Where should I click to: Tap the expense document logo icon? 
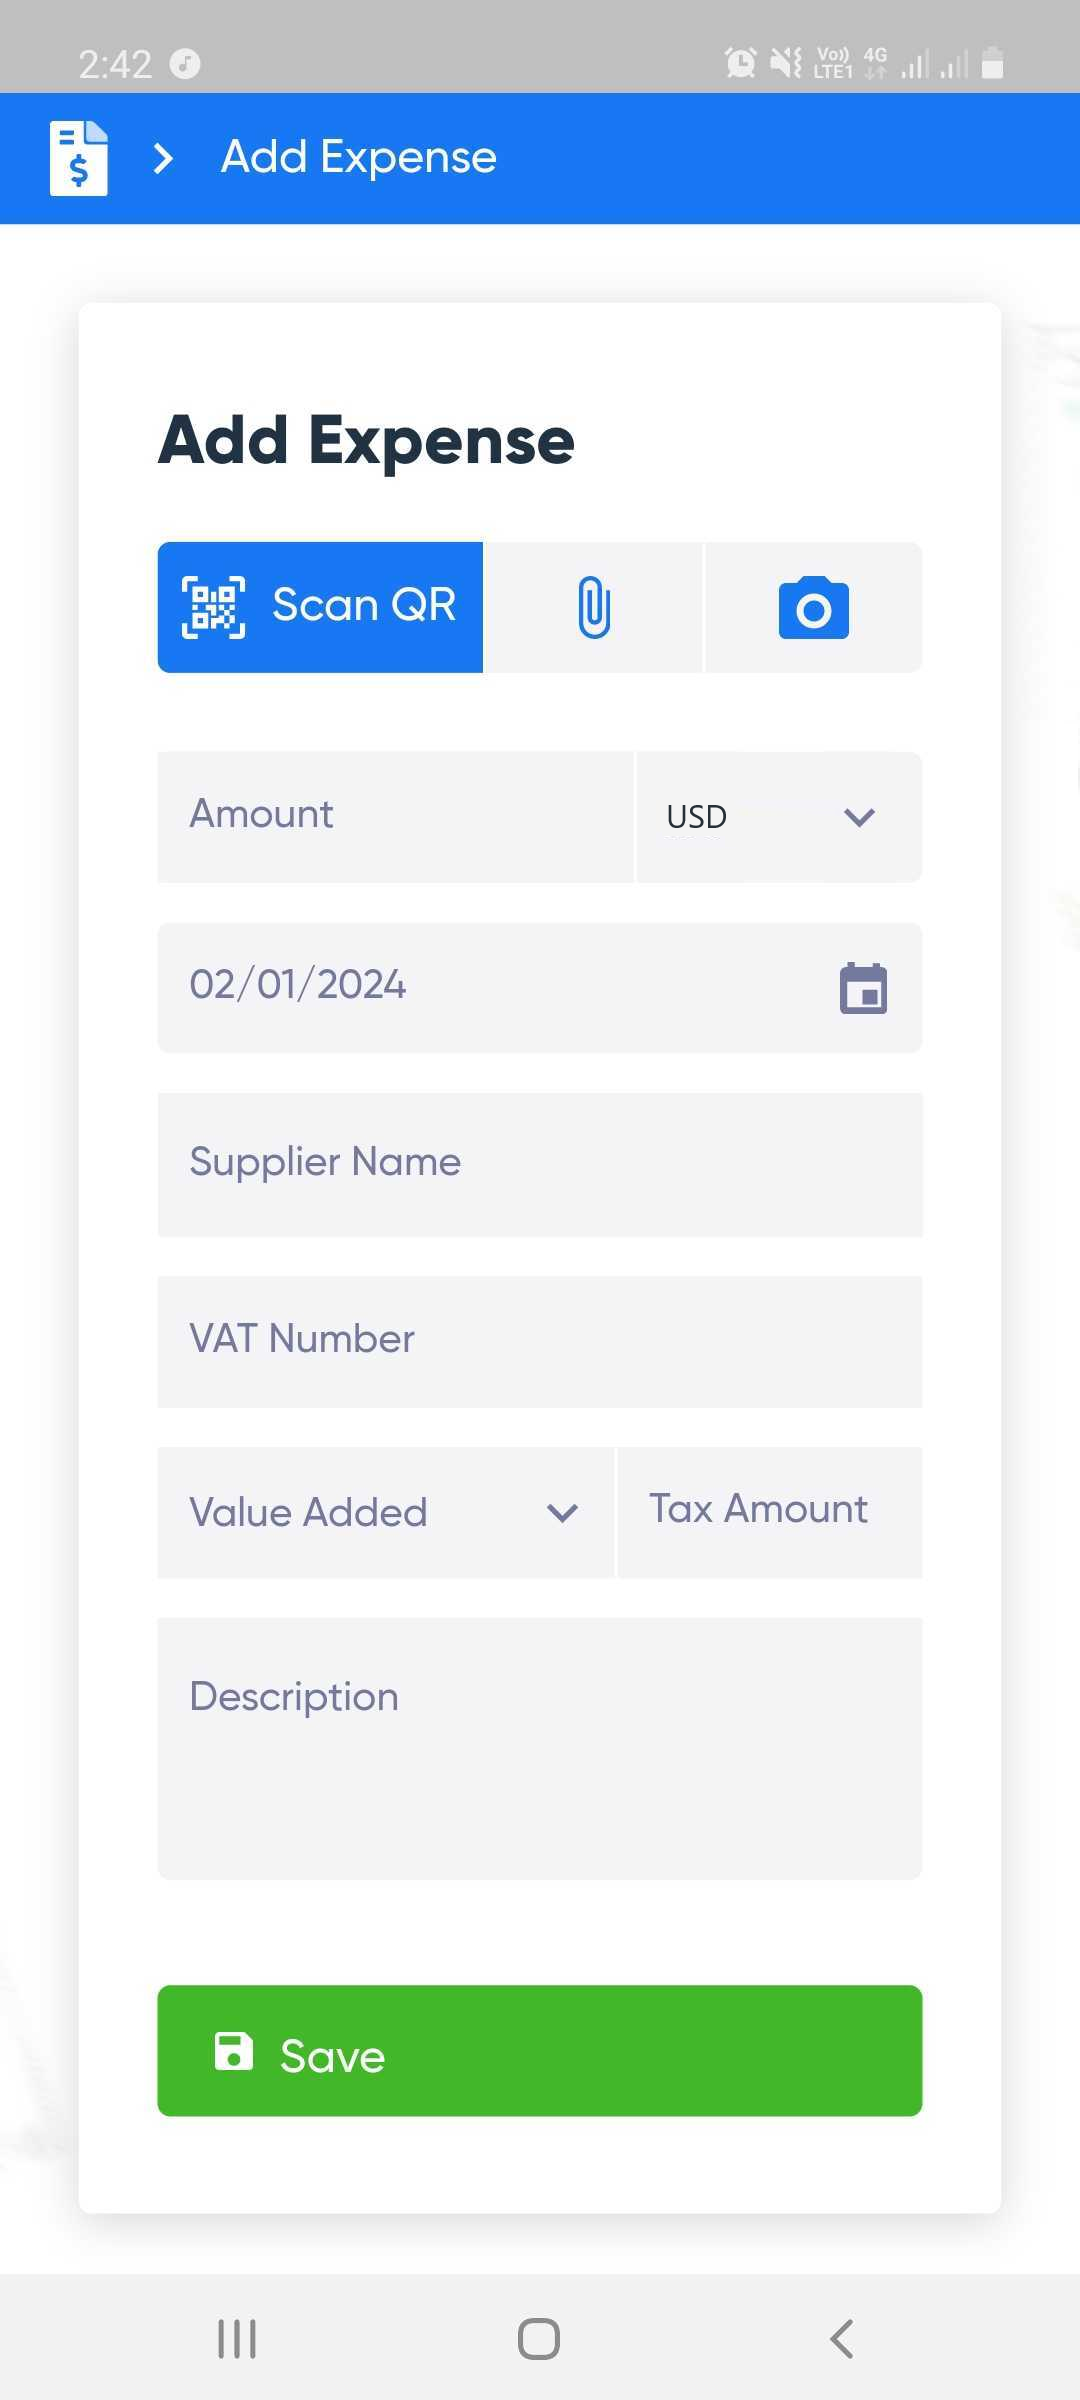[x=79, y=158]
